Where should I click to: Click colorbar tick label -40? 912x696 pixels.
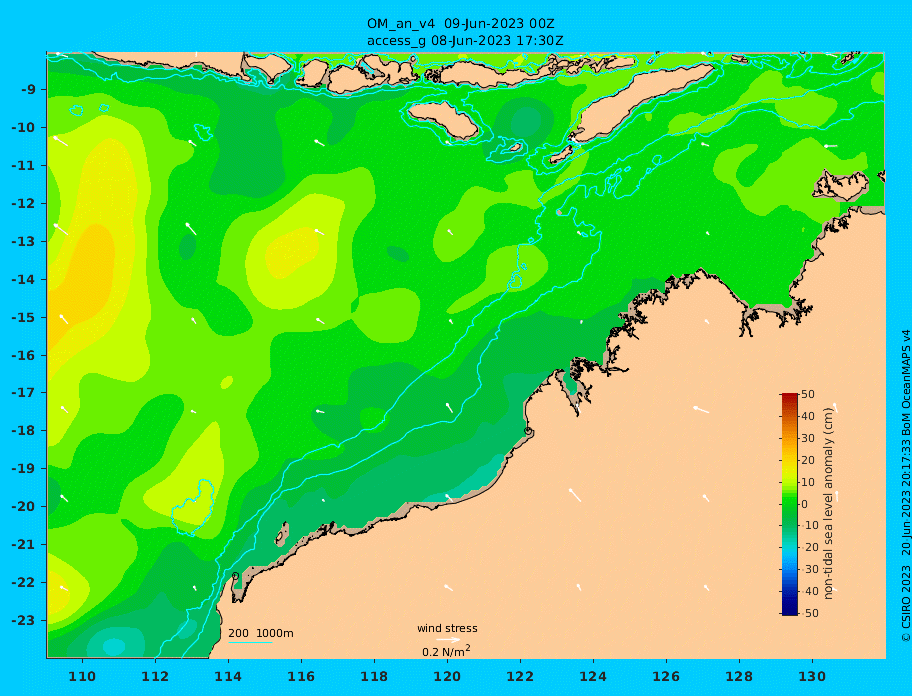809,591
